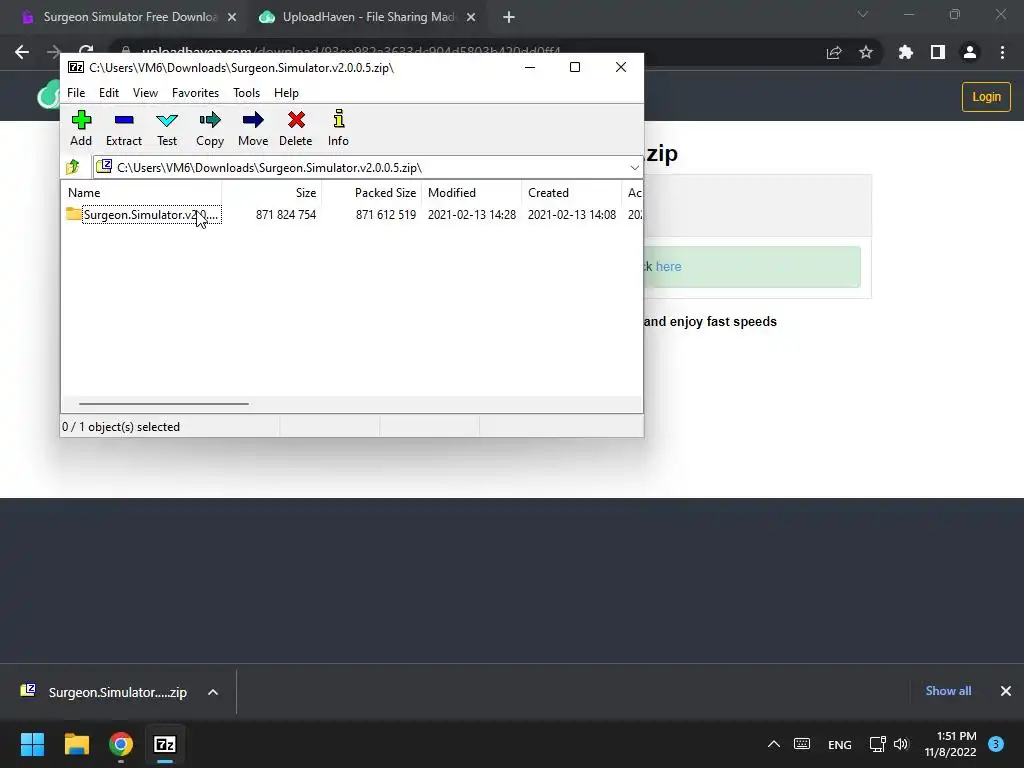Click the Add button in 7-Zip toolbar
Screen dimensions: 1024x768
pos(81,129)
